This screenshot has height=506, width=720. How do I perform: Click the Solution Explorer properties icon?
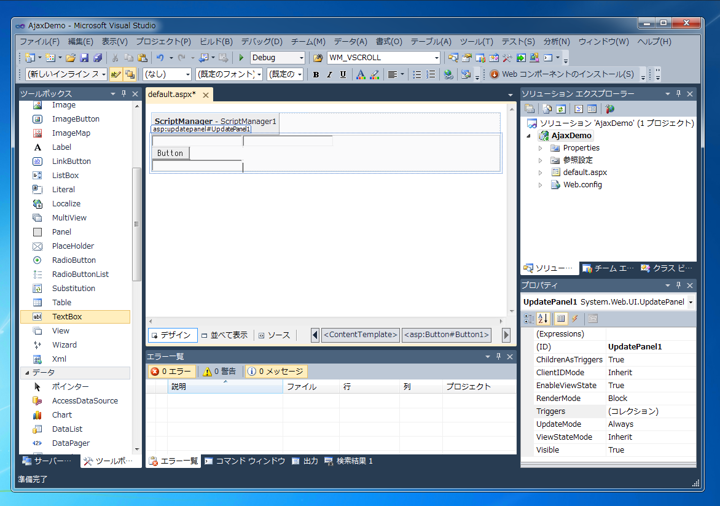pyautogui.click(x=529, y=109)
